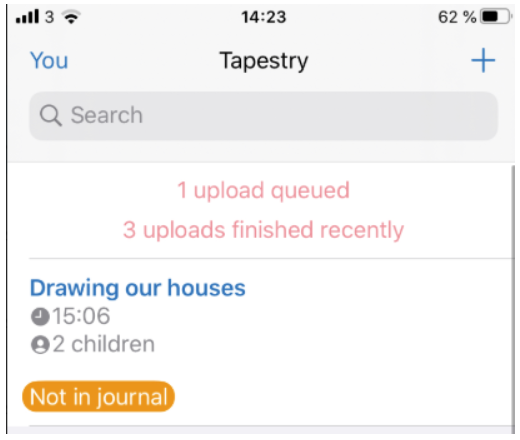Tap the 14:23 status bar clock
Image resolution: width=520 pixels, height=440 pixels.
tap(264, 17)
